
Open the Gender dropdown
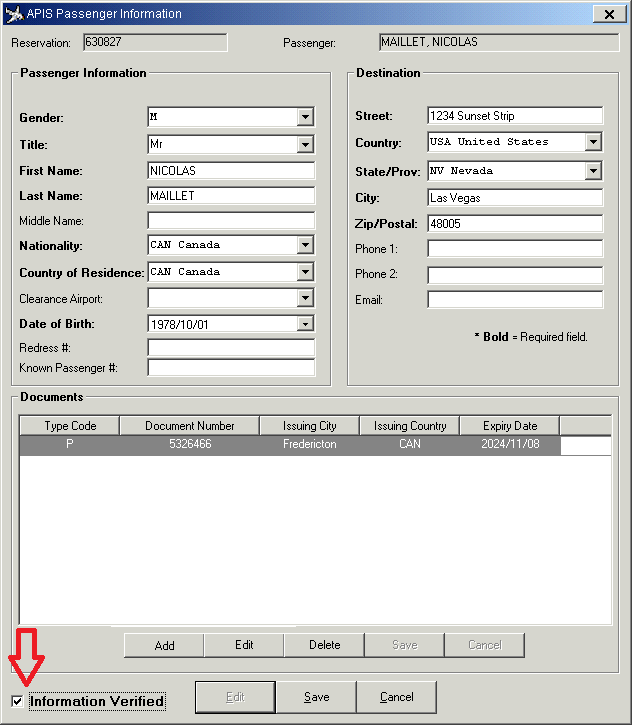click(x=305, y=117)
